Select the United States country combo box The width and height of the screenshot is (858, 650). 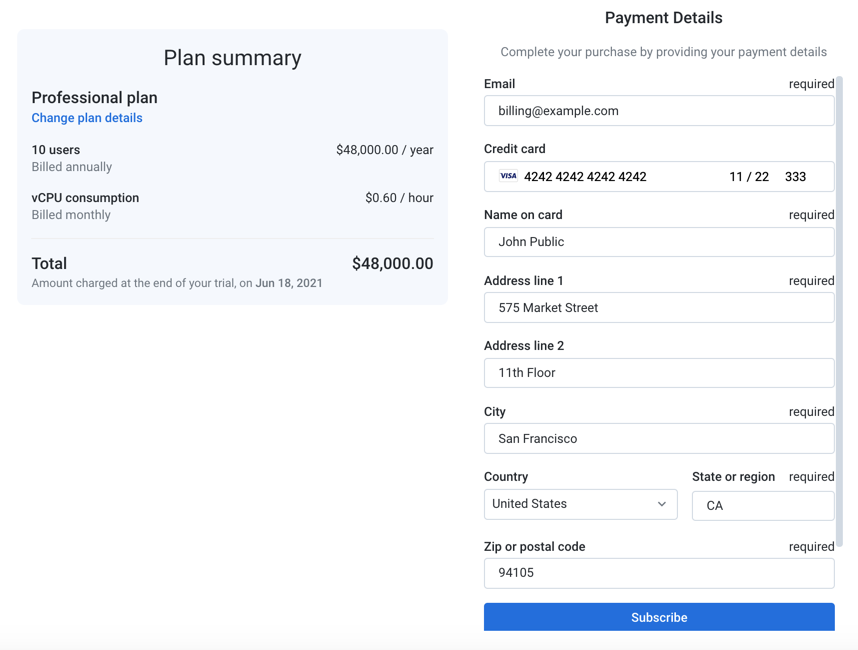click(x=570, y=504)
